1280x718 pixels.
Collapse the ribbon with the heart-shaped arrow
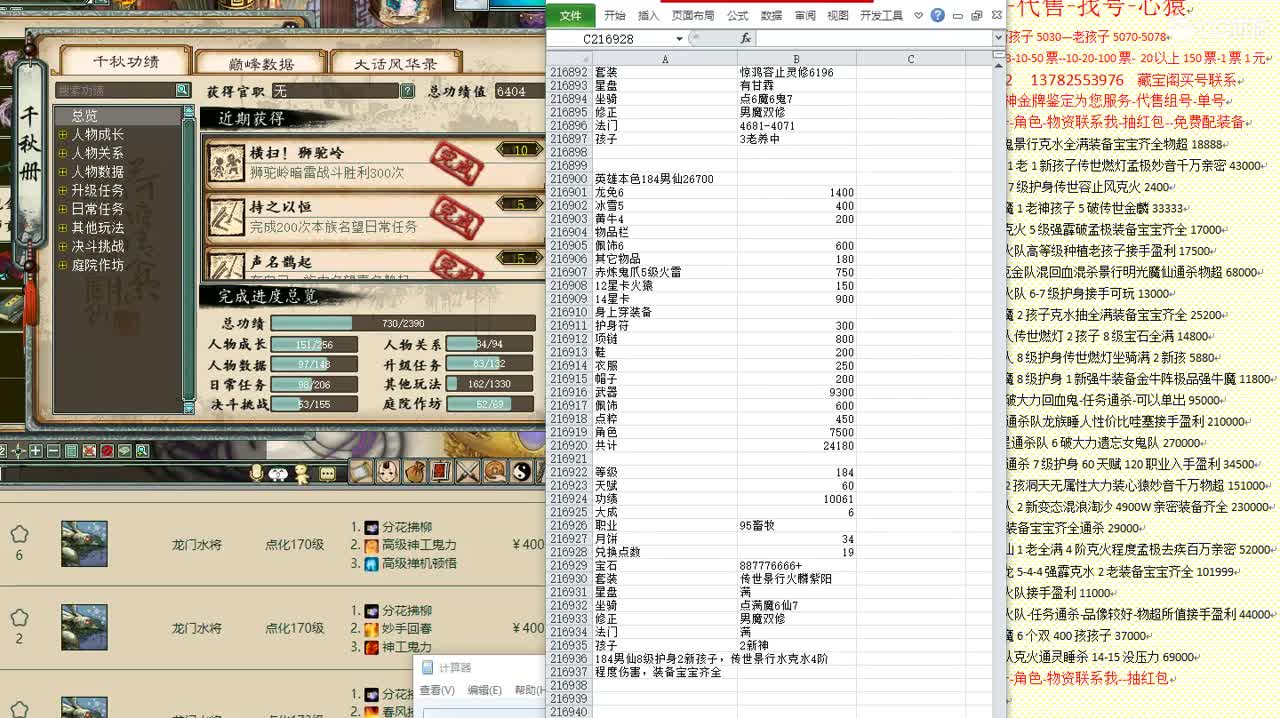[x=918, y=16]
